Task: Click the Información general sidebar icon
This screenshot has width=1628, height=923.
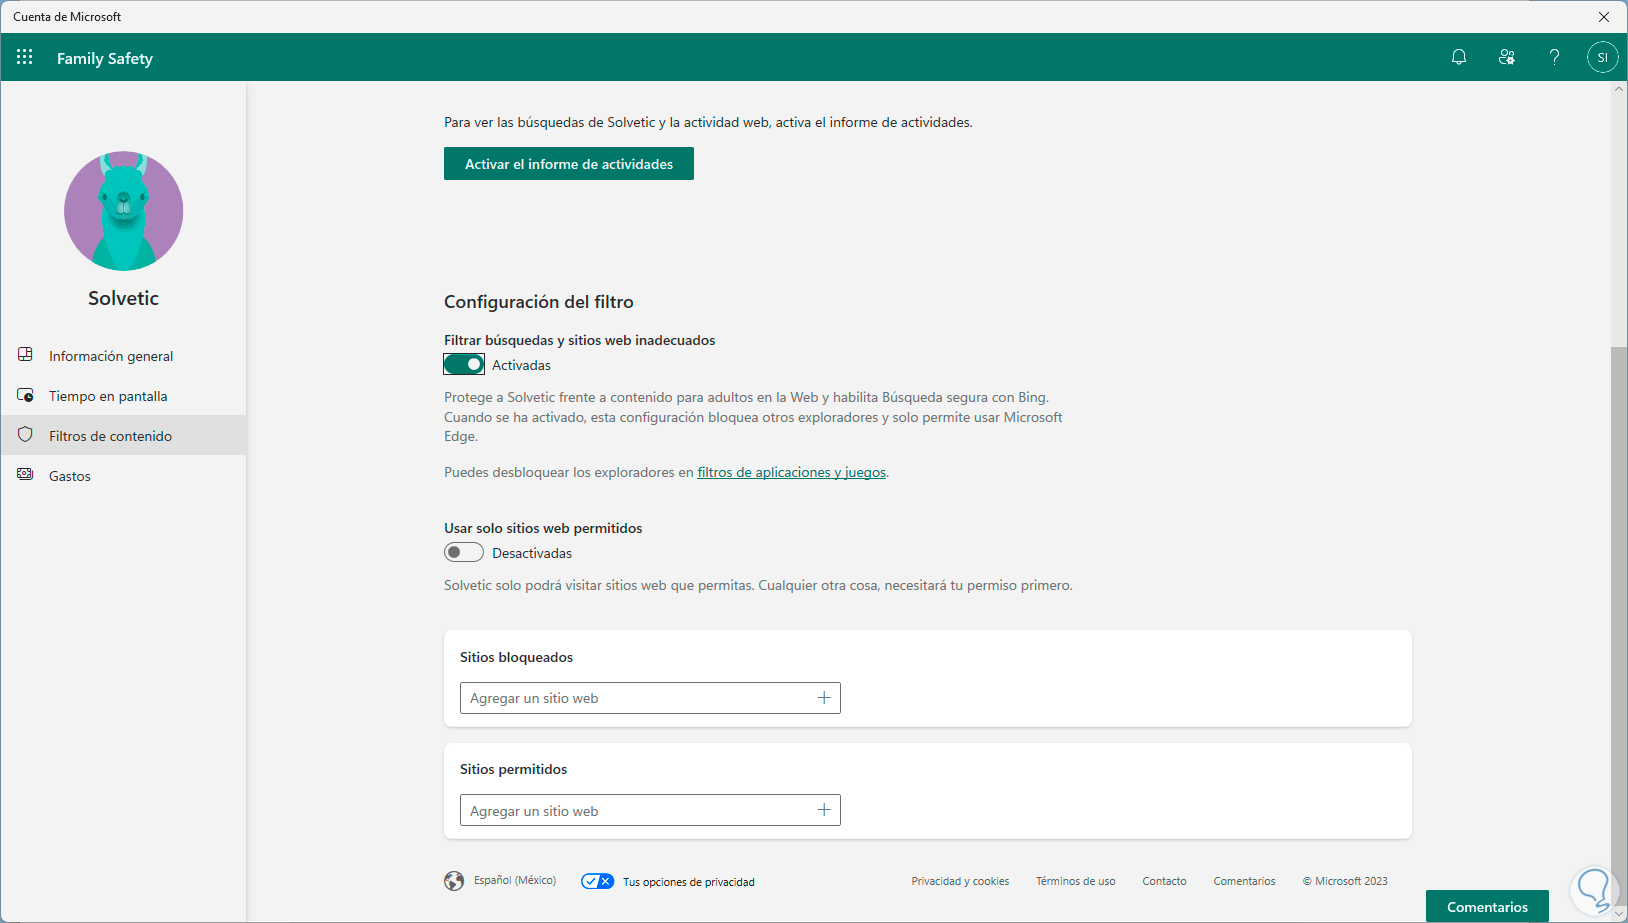Action: point(26,355)
